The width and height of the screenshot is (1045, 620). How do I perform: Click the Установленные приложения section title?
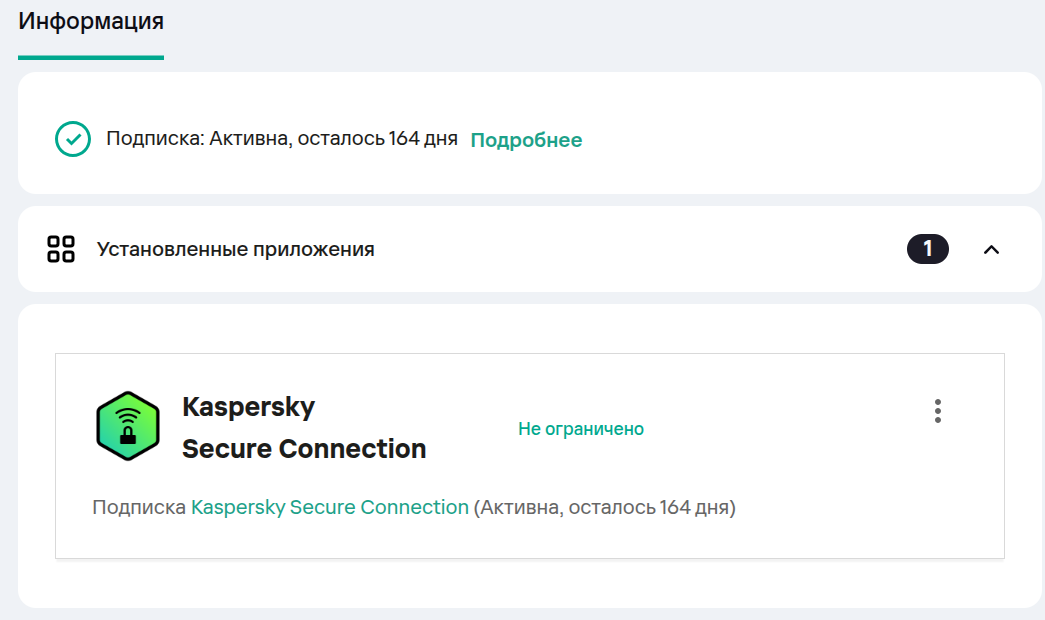[235, 249]
